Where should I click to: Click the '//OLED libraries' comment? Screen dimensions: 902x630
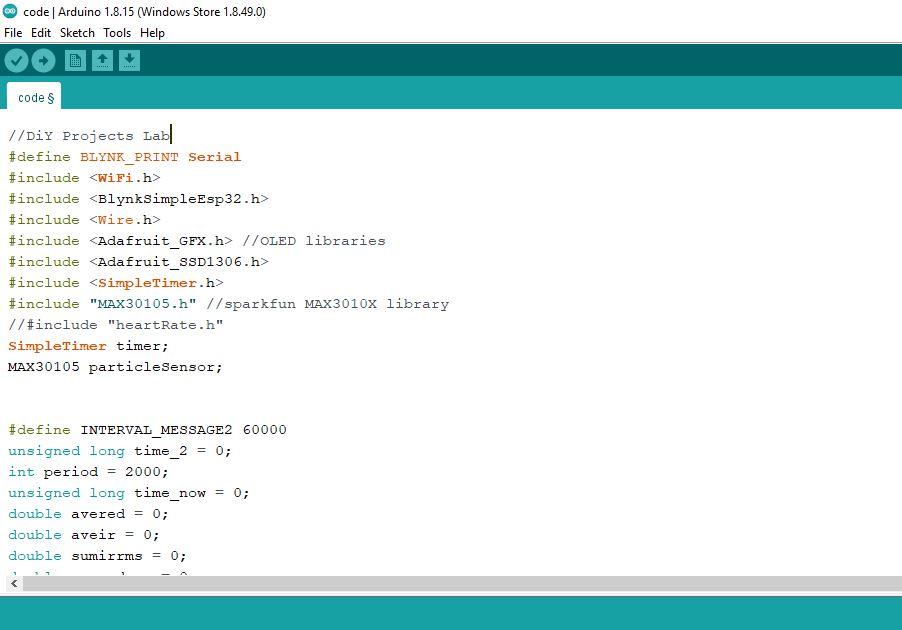[x=314, y=241]
